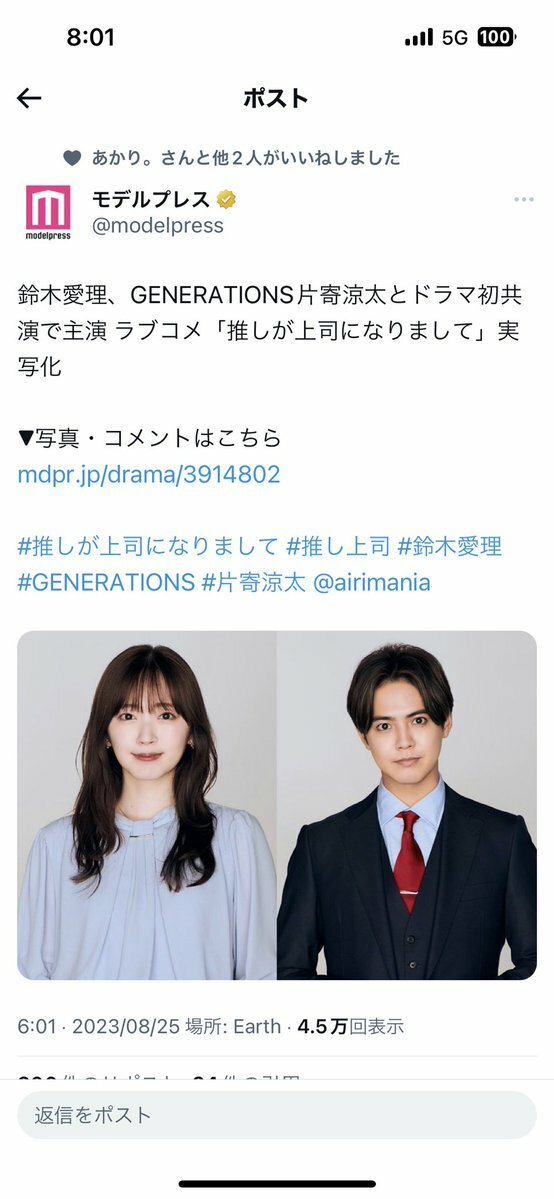Tap the back arrow icon
Image resolution: width=554 pixels, height=1199 pixels.
tap(29, 98)
